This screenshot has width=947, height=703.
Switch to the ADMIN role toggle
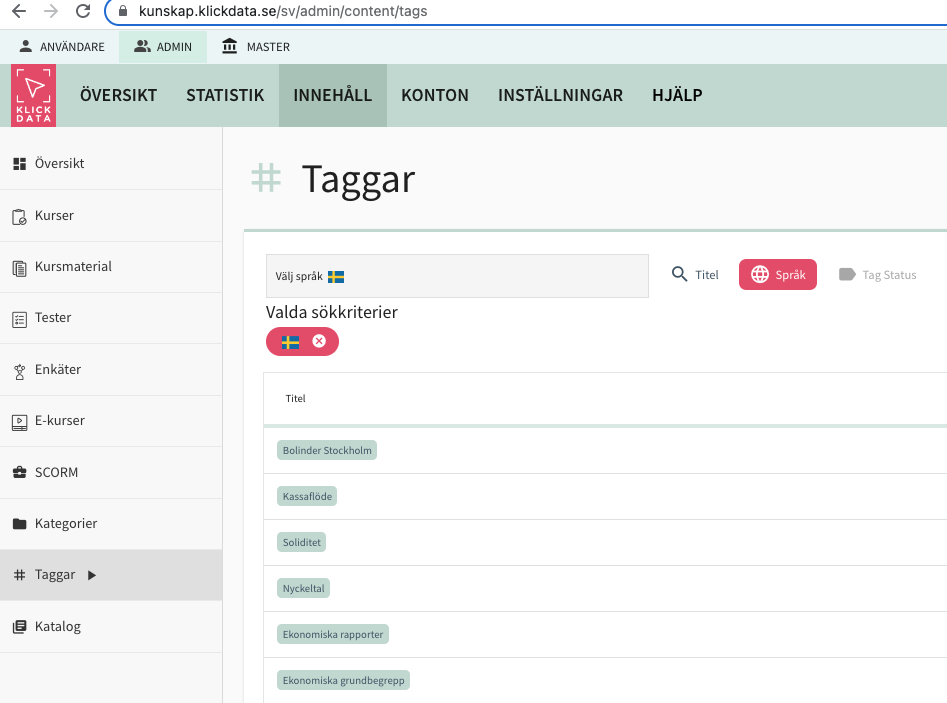coord(162,46)
